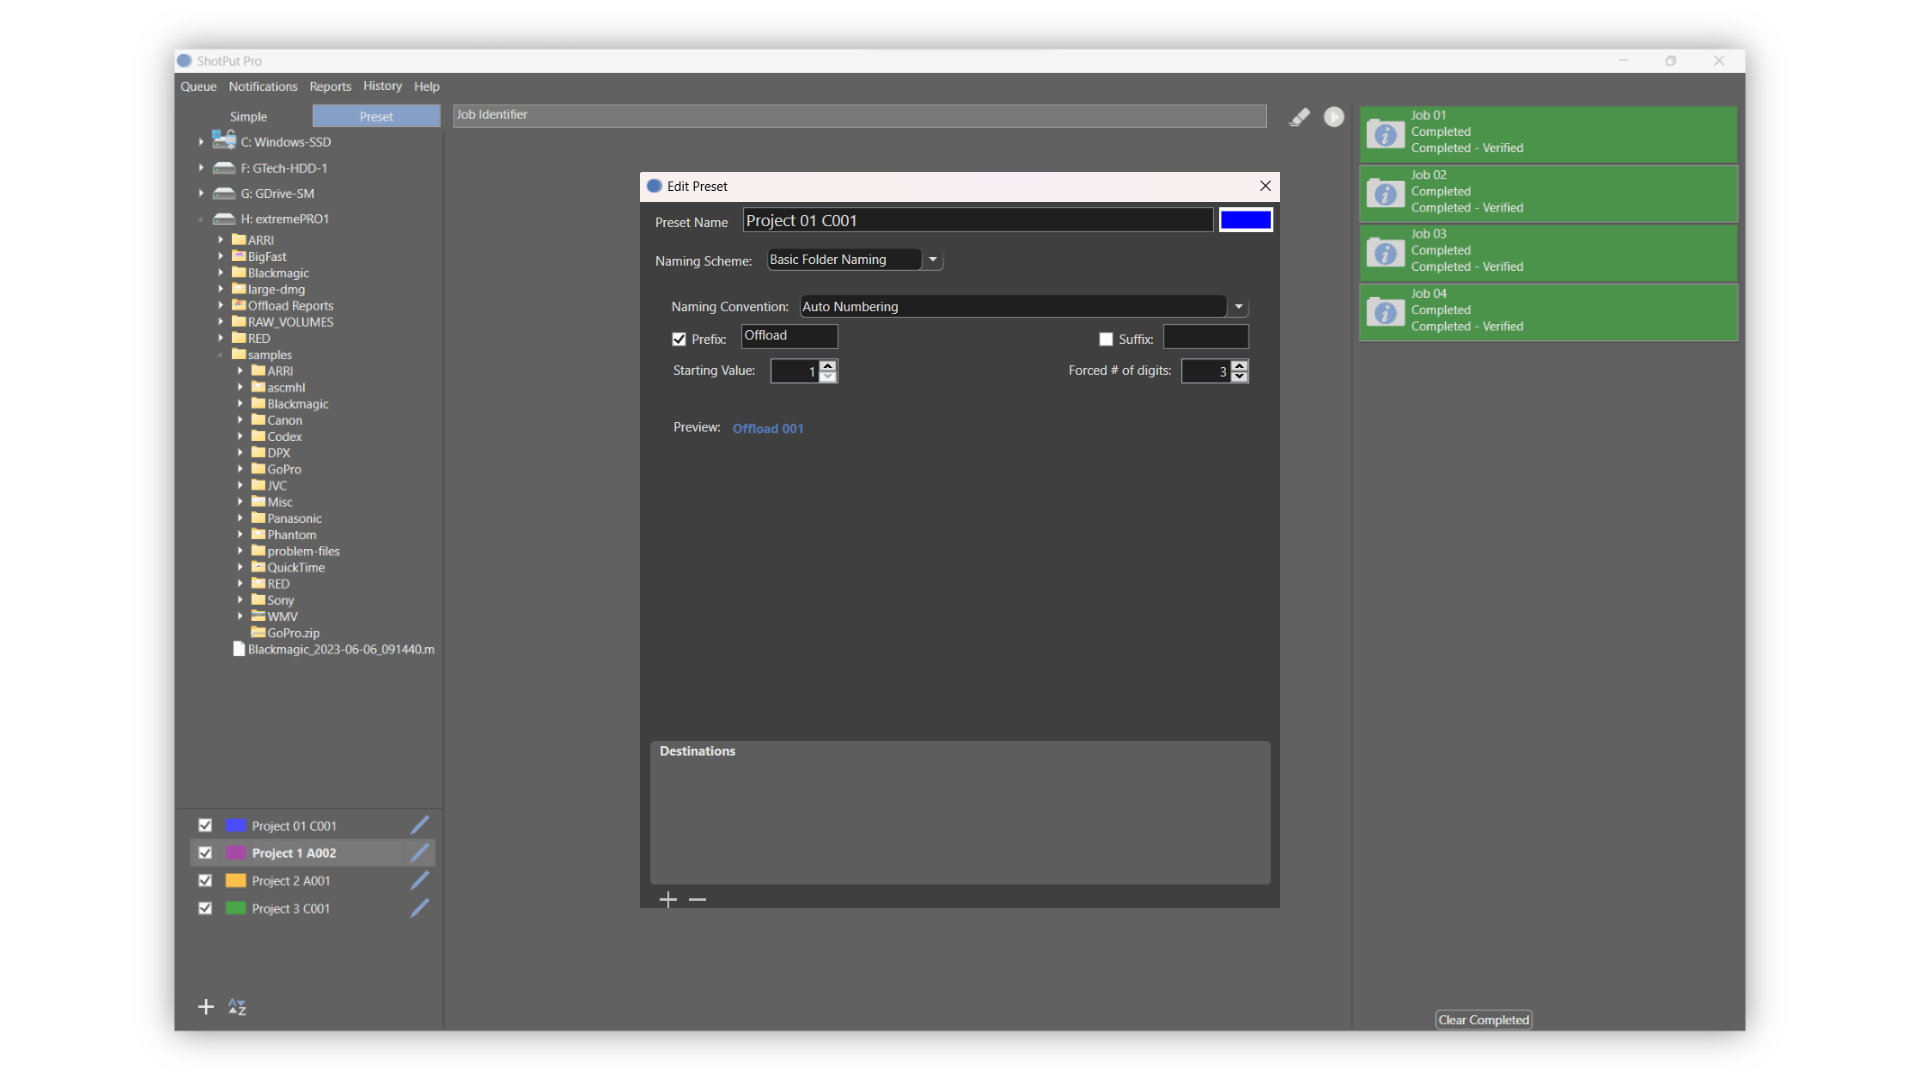Screen dimensions: 1920x1080
Task: Click the eraser clear icon near Job Identifier
Action: 1299,117
